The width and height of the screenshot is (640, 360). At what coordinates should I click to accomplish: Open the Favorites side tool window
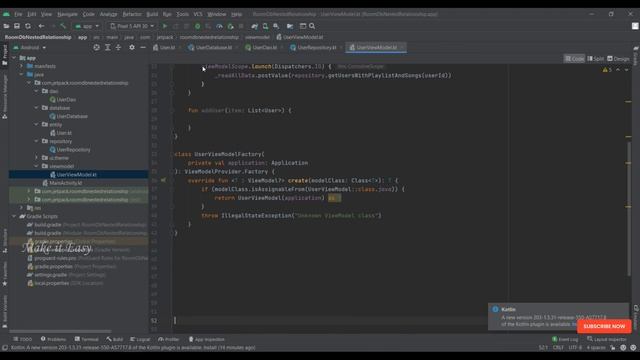(x=4, y=273)
